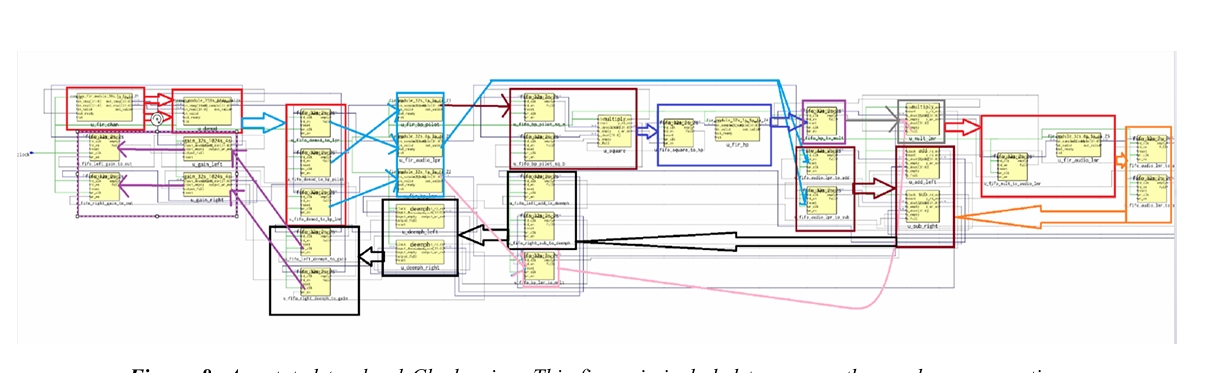1206x373 pixels.
Task: Select the u_fir_chan module block
Action: click(x=105, y=108)
